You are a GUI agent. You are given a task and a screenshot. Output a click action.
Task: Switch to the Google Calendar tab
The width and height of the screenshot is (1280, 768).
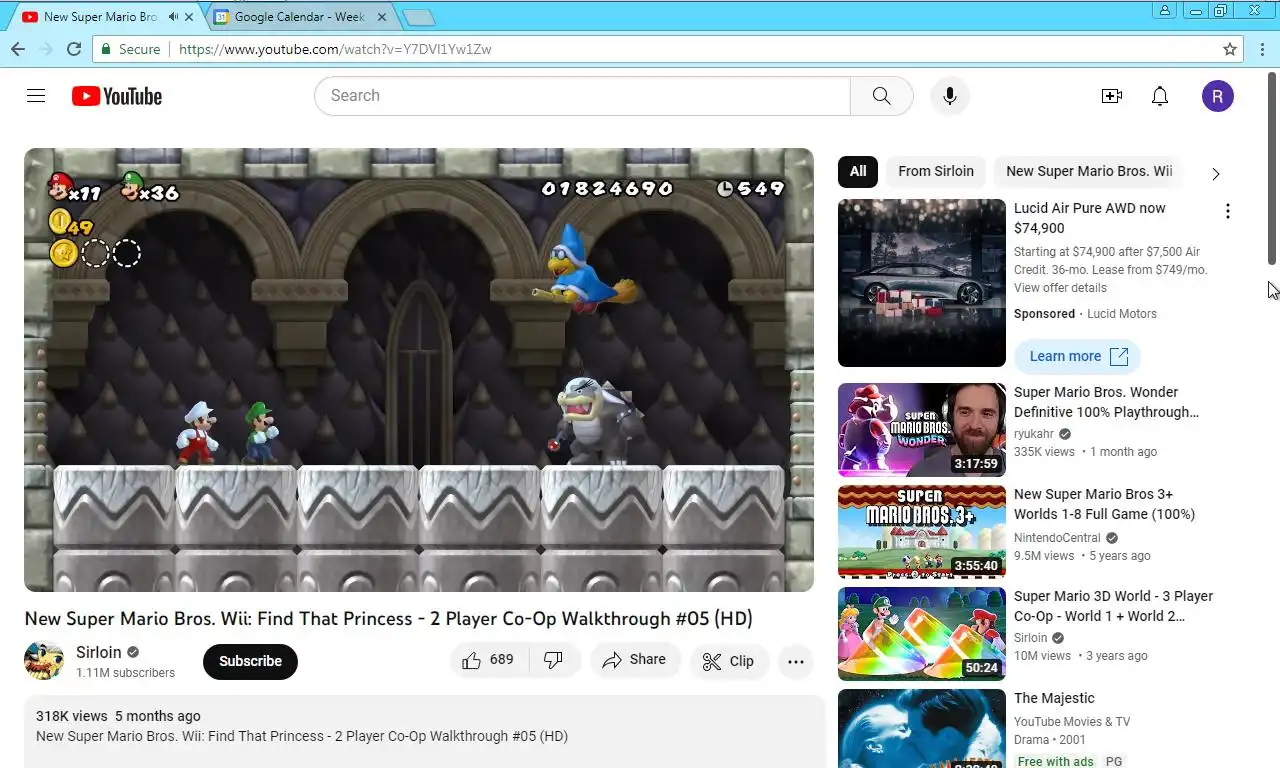tap(300, 17)
